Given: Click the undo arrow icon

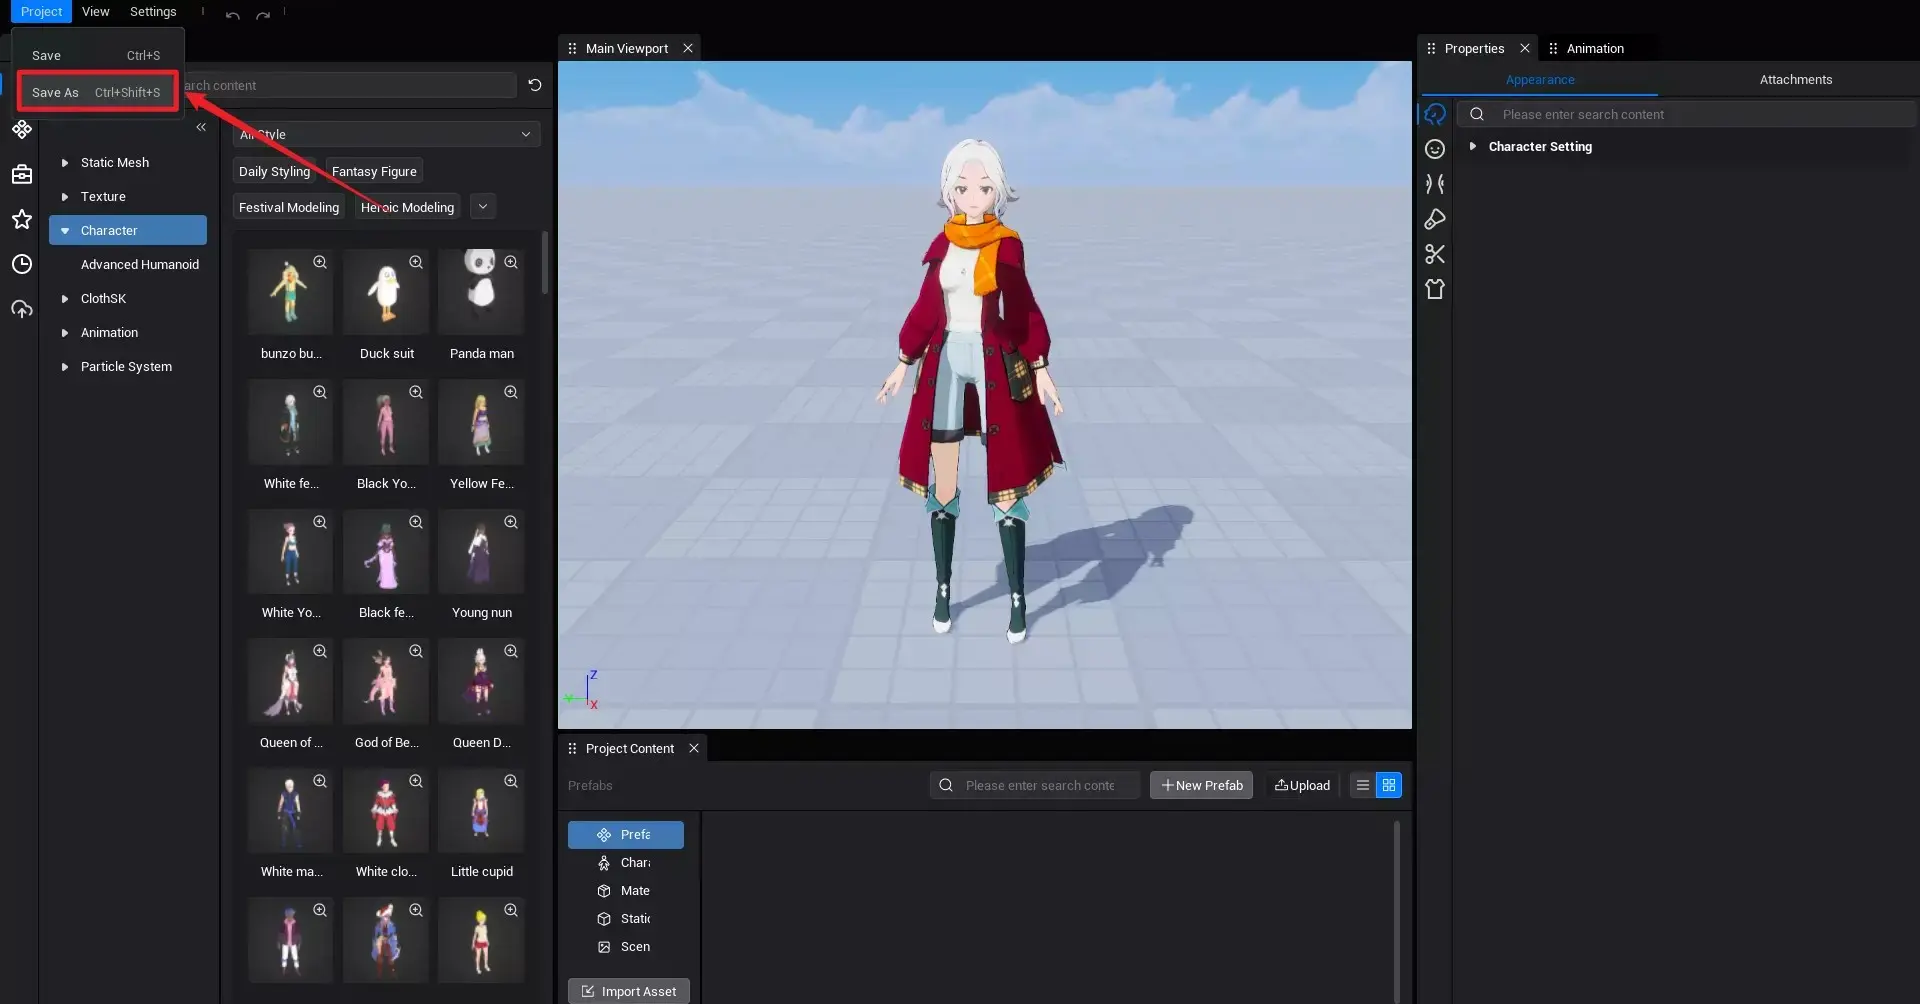Looking at the screenshot, I should (x=232, y=14).
